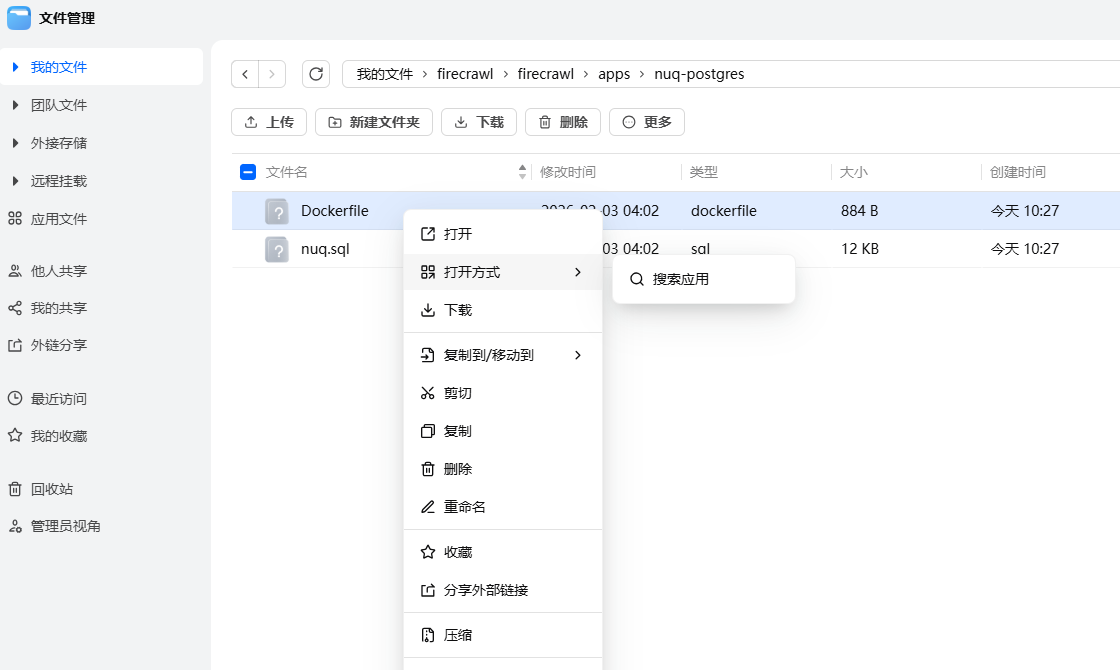The height and width of the screenshot is (670, 1120).
Task: Refresh the current folder view
Action: [316, 73]
